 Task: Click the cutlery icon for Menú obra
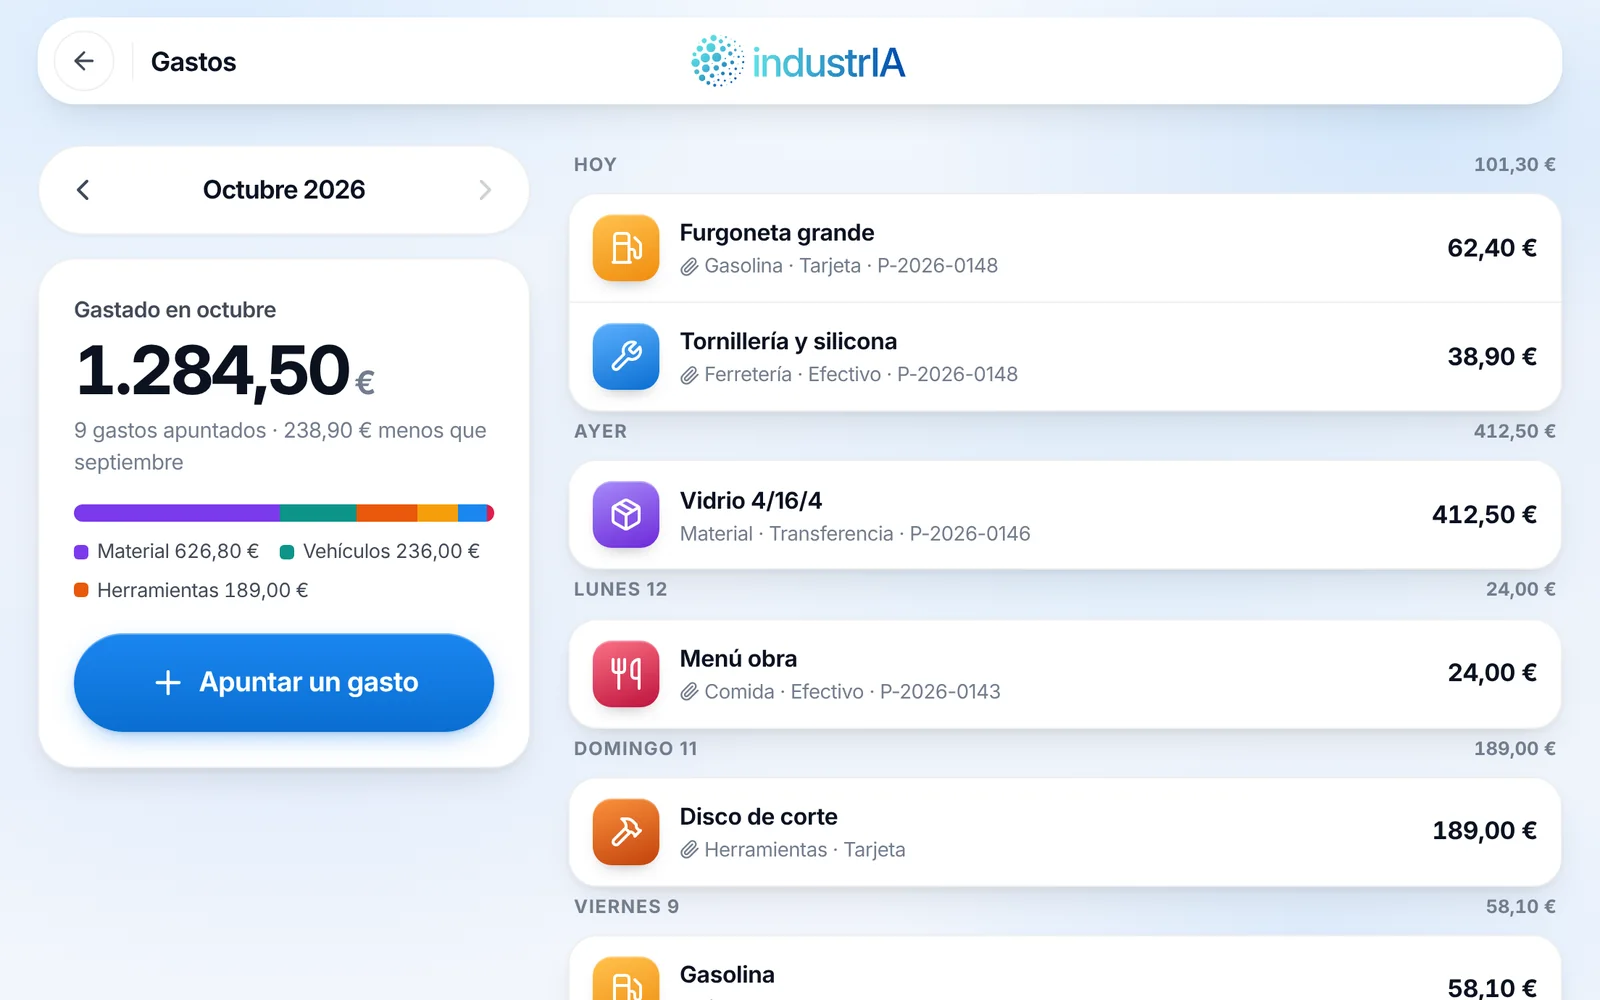click(626, 674)
